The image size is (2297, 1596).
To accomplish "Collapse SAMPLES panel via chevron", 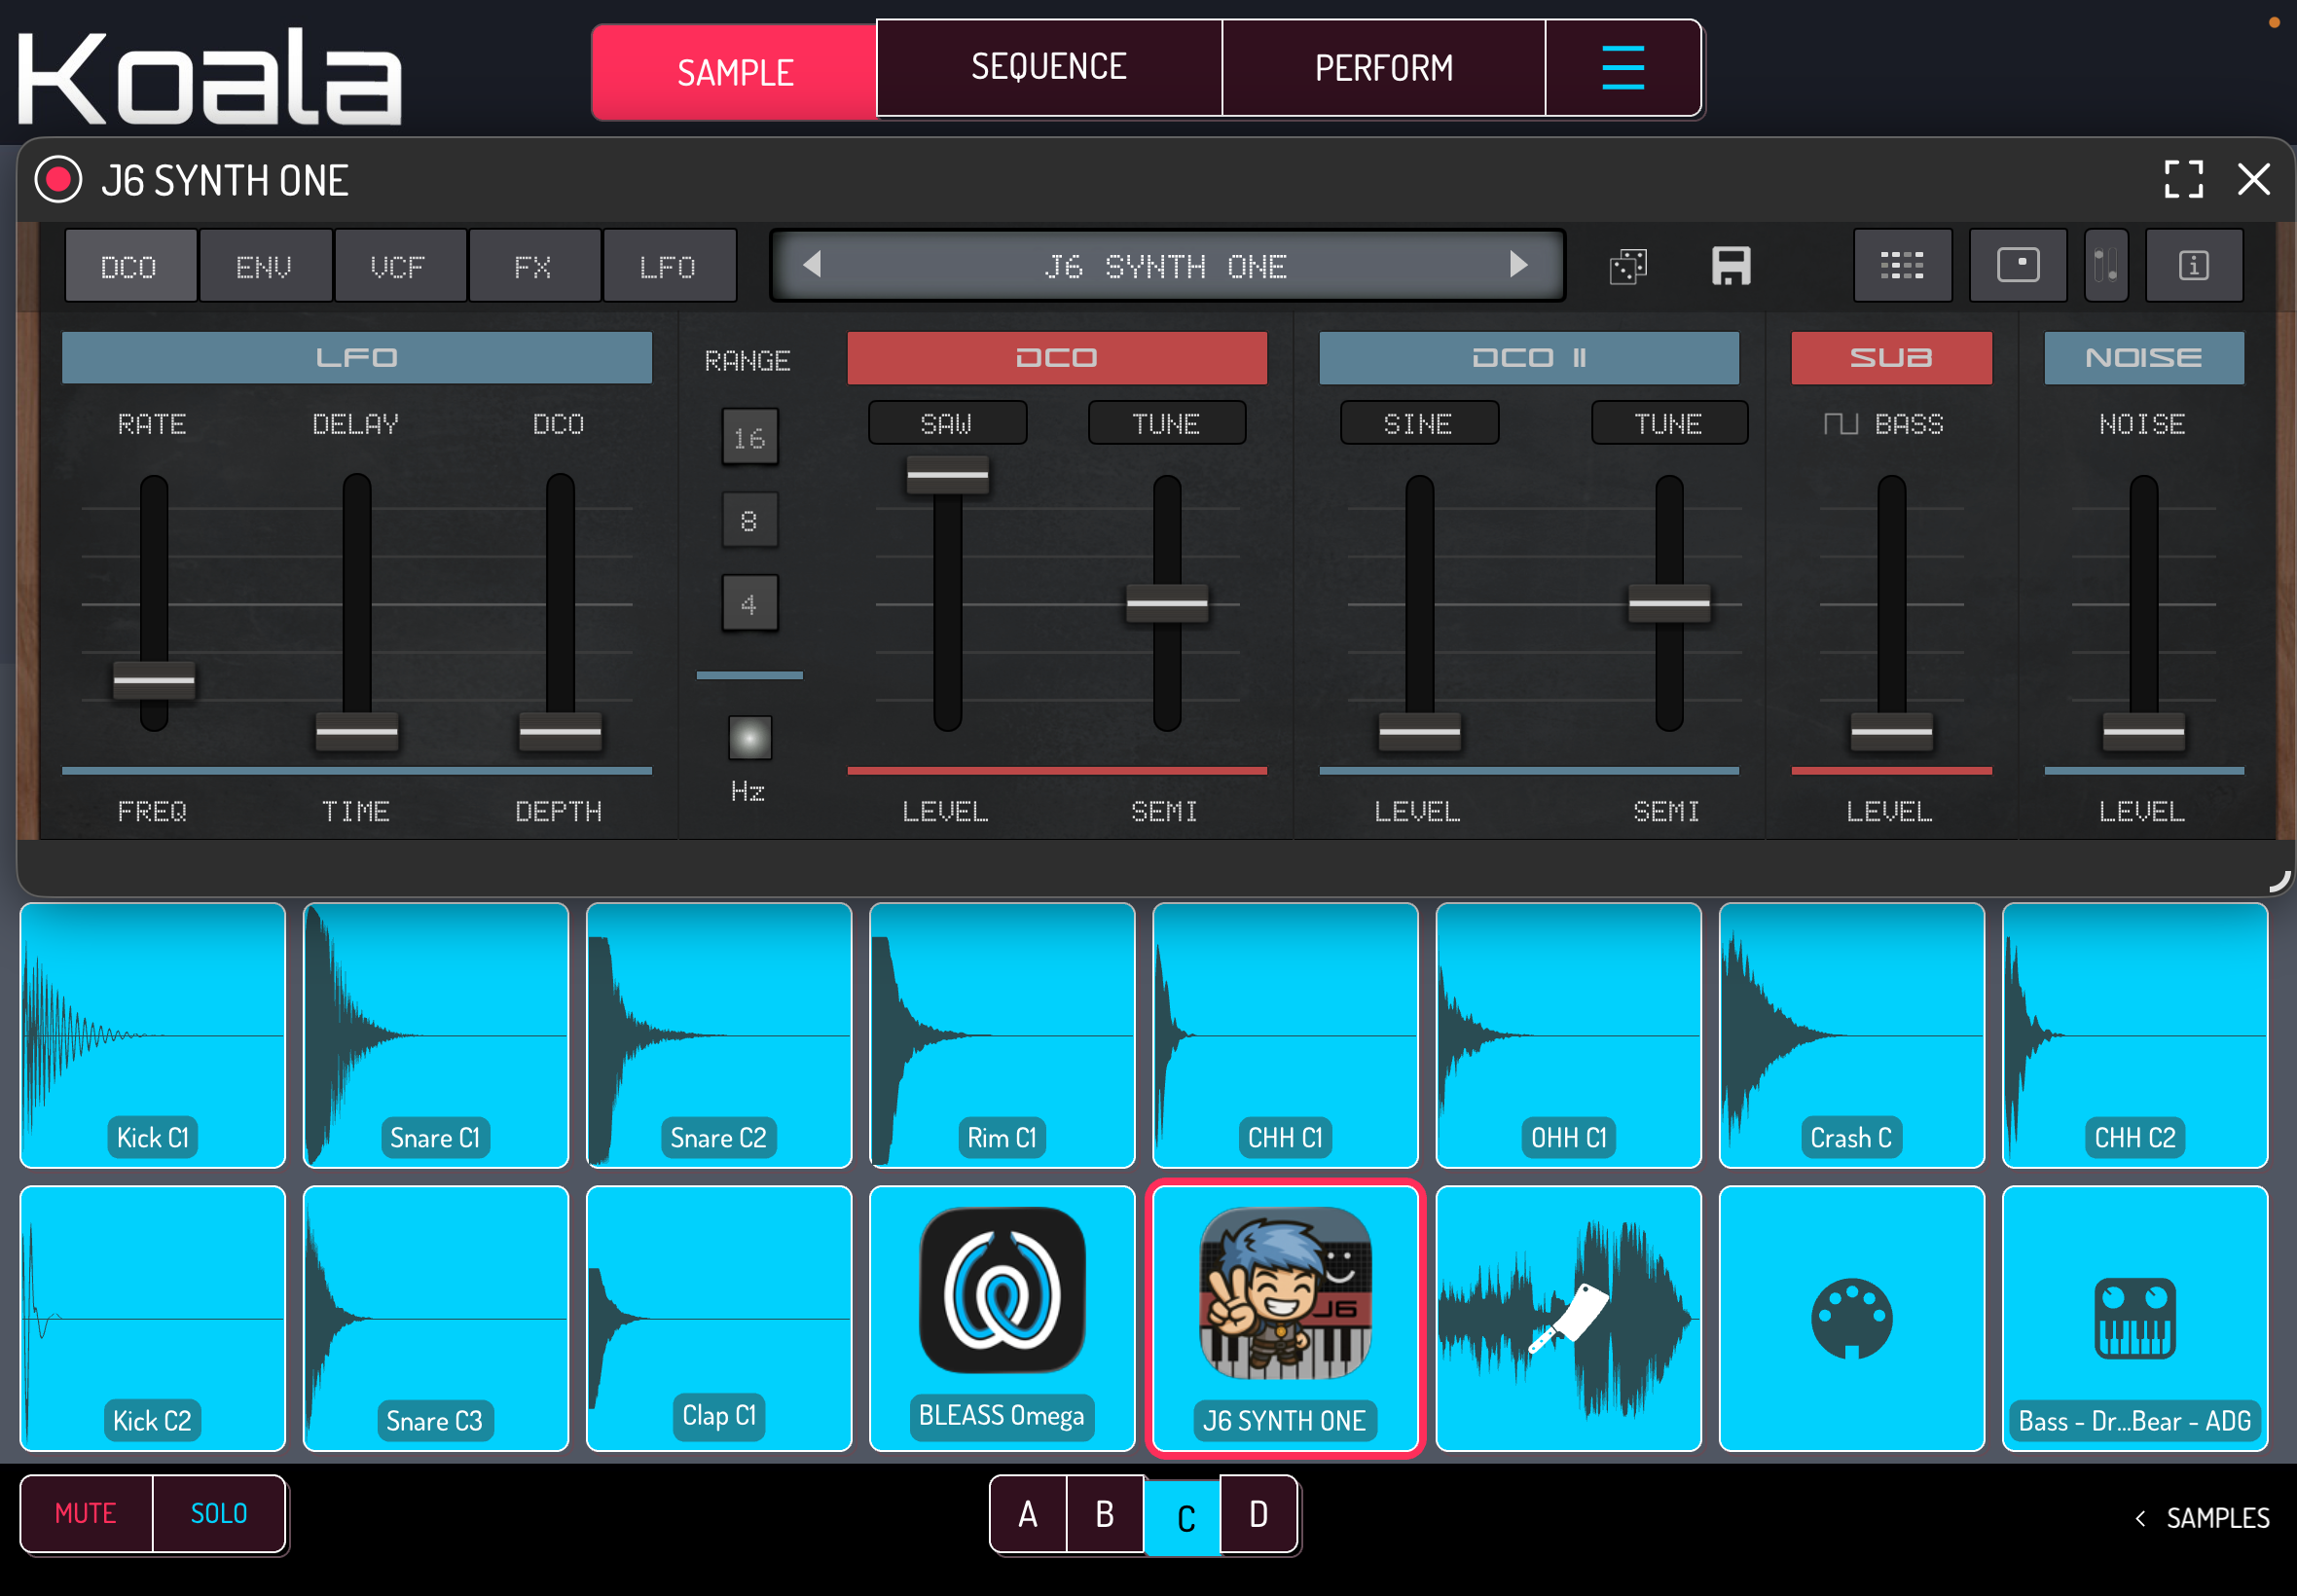I will (x=2141, y=1518).
